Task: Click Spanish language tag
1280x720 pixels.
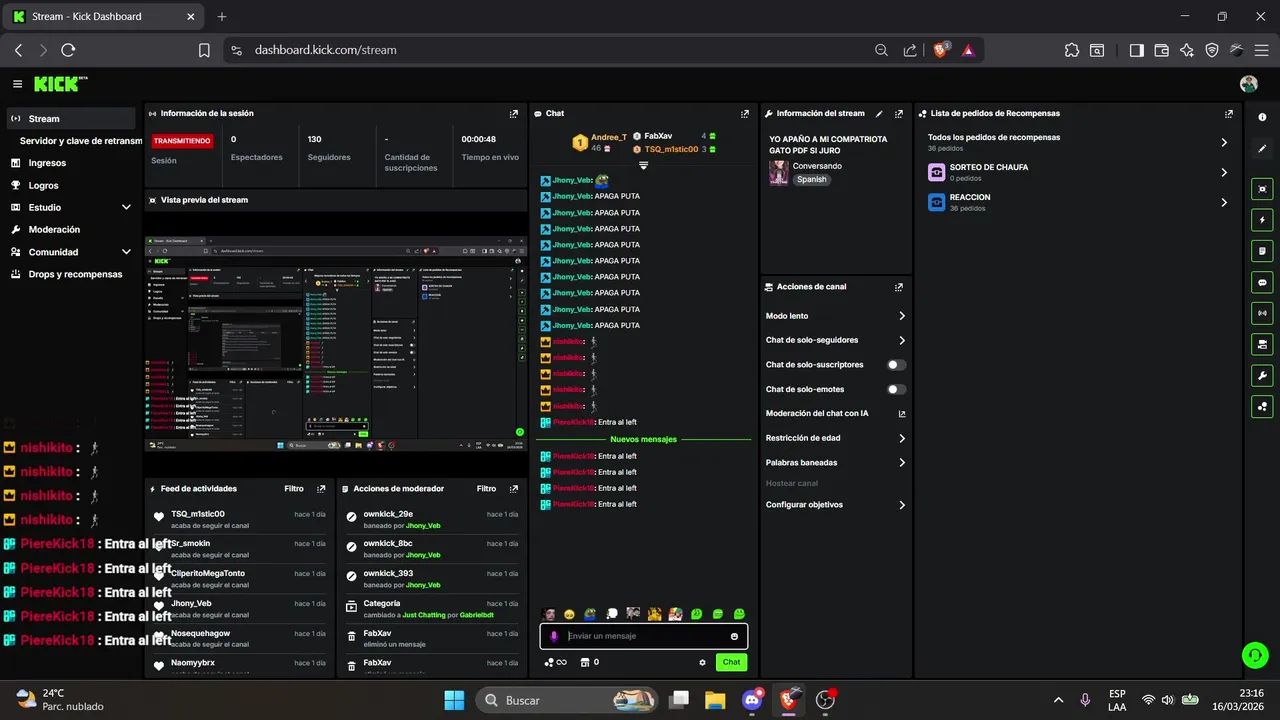Action: (x=811, y=180)
